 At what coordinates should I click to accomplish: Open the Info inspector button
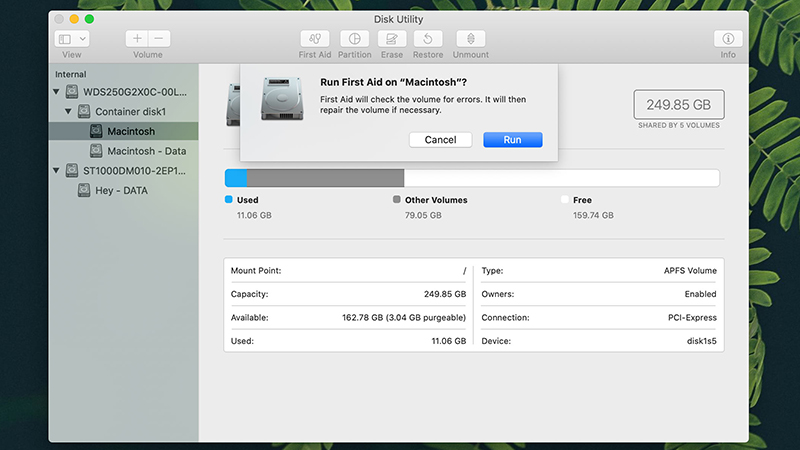click(728, 39)
